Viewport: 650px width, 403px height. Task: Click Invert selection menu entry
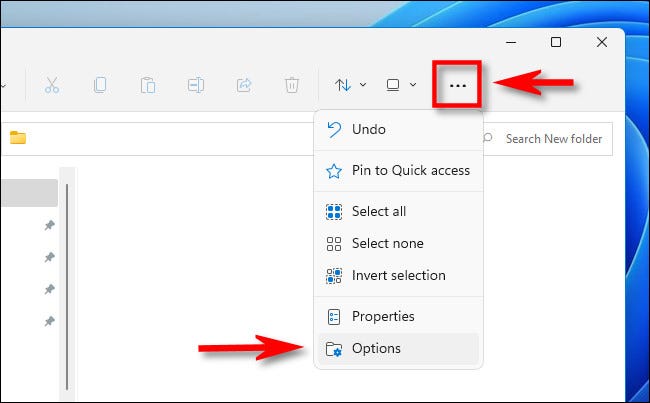(398, 275)
